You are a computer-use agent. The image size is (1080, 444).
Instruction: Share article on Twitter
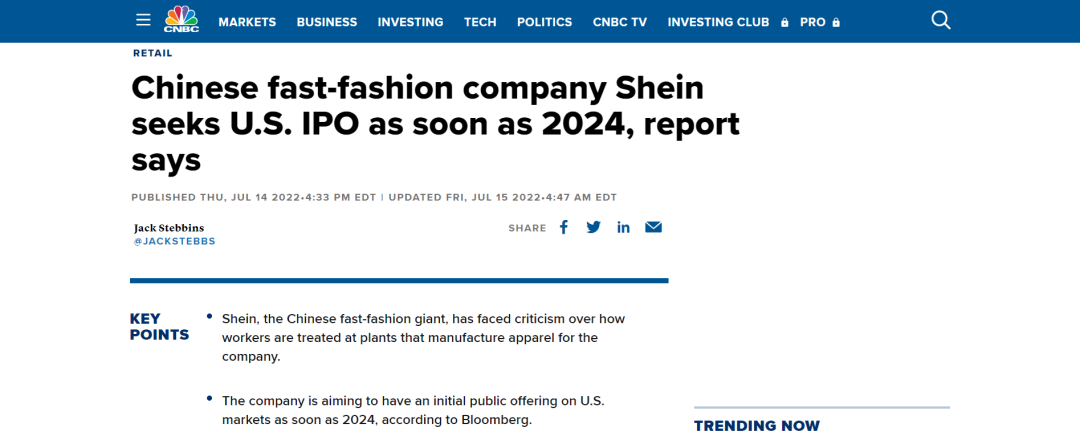click(x=594, y=227)
